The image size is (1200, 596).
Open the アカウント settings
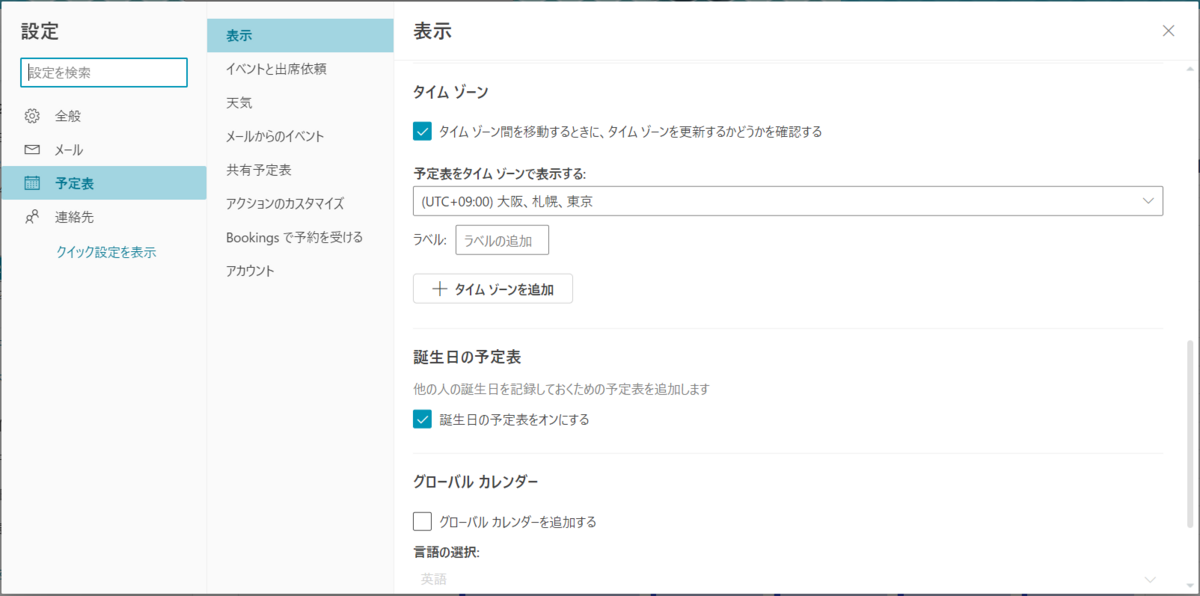(300, 271)
